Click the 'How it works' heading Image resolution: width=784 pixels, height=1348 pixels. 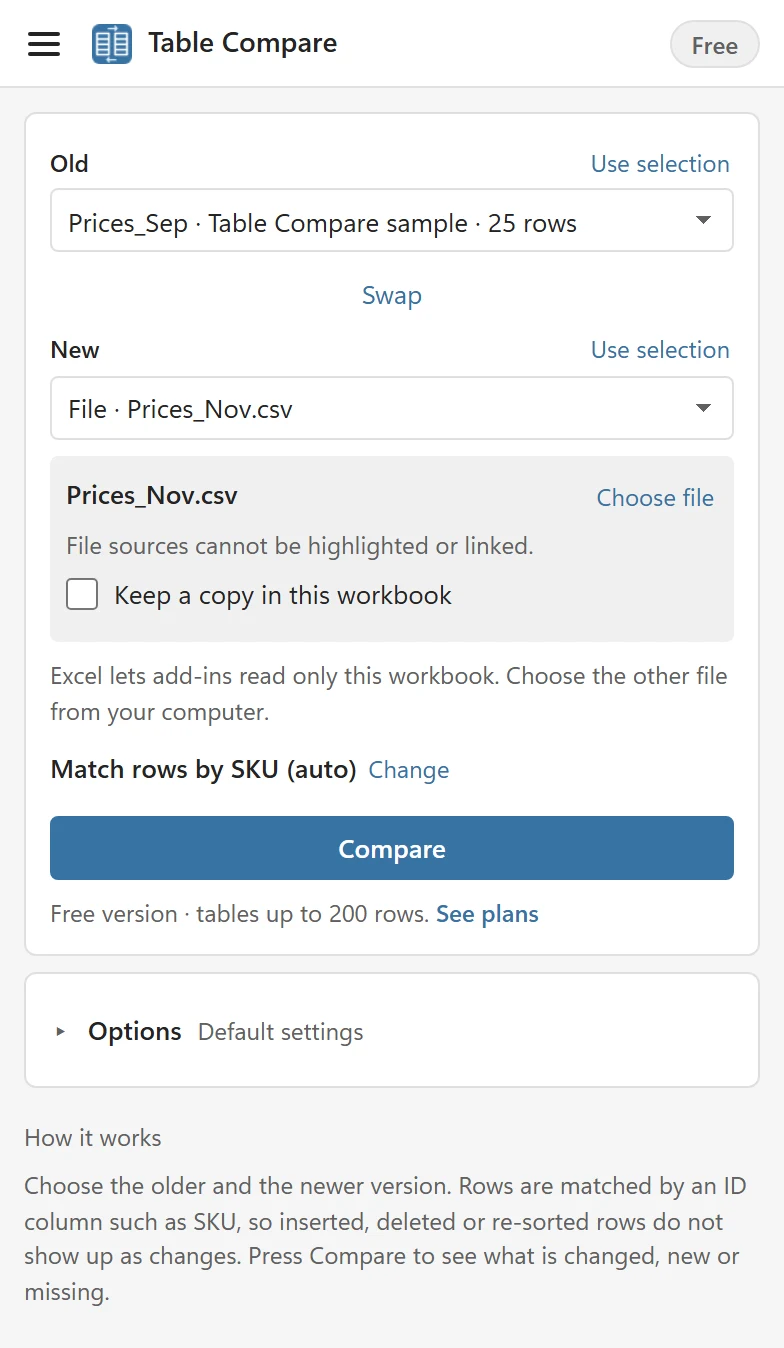(x=93, y=1138)
